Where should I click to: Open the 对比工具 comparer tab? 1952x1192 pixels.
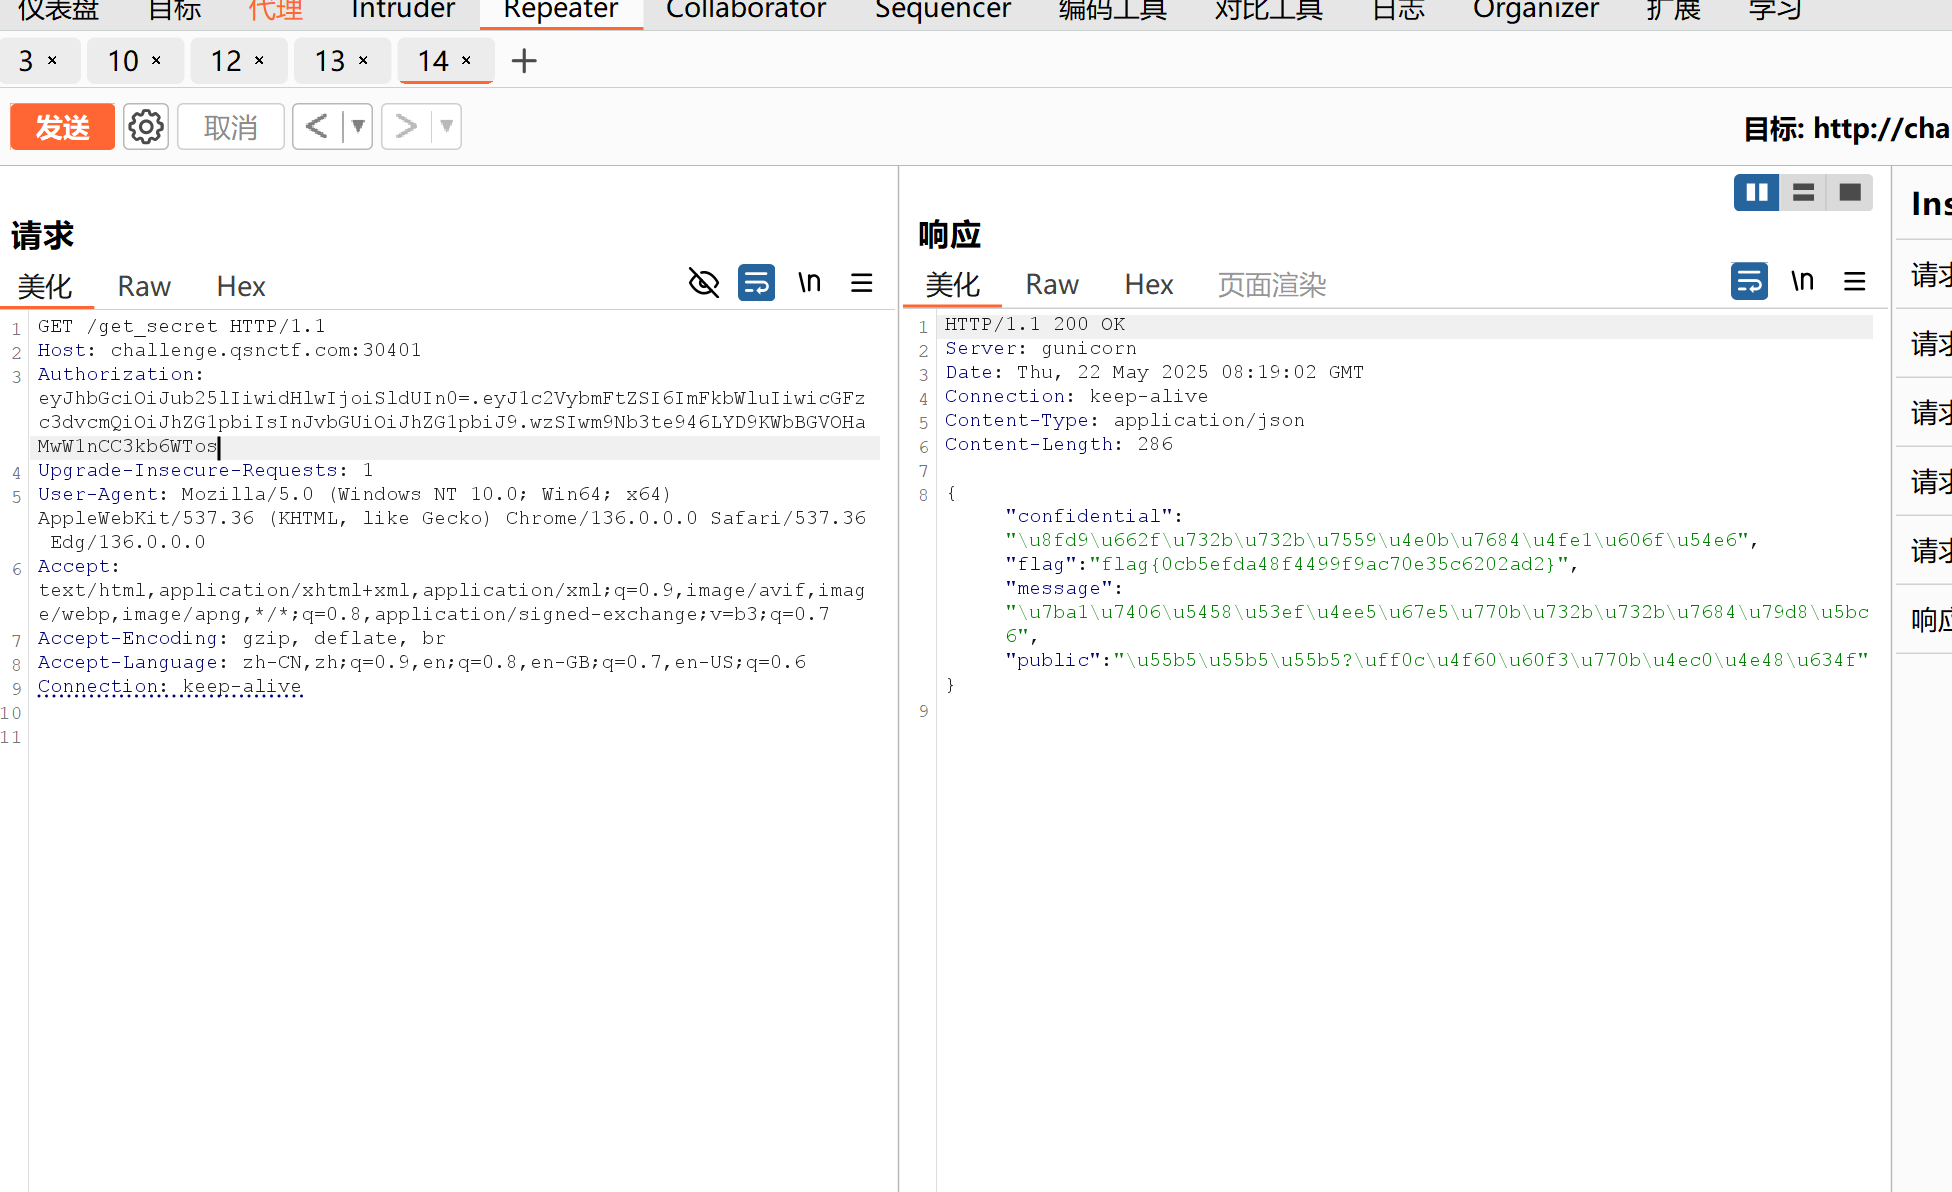coord(1269,10)
